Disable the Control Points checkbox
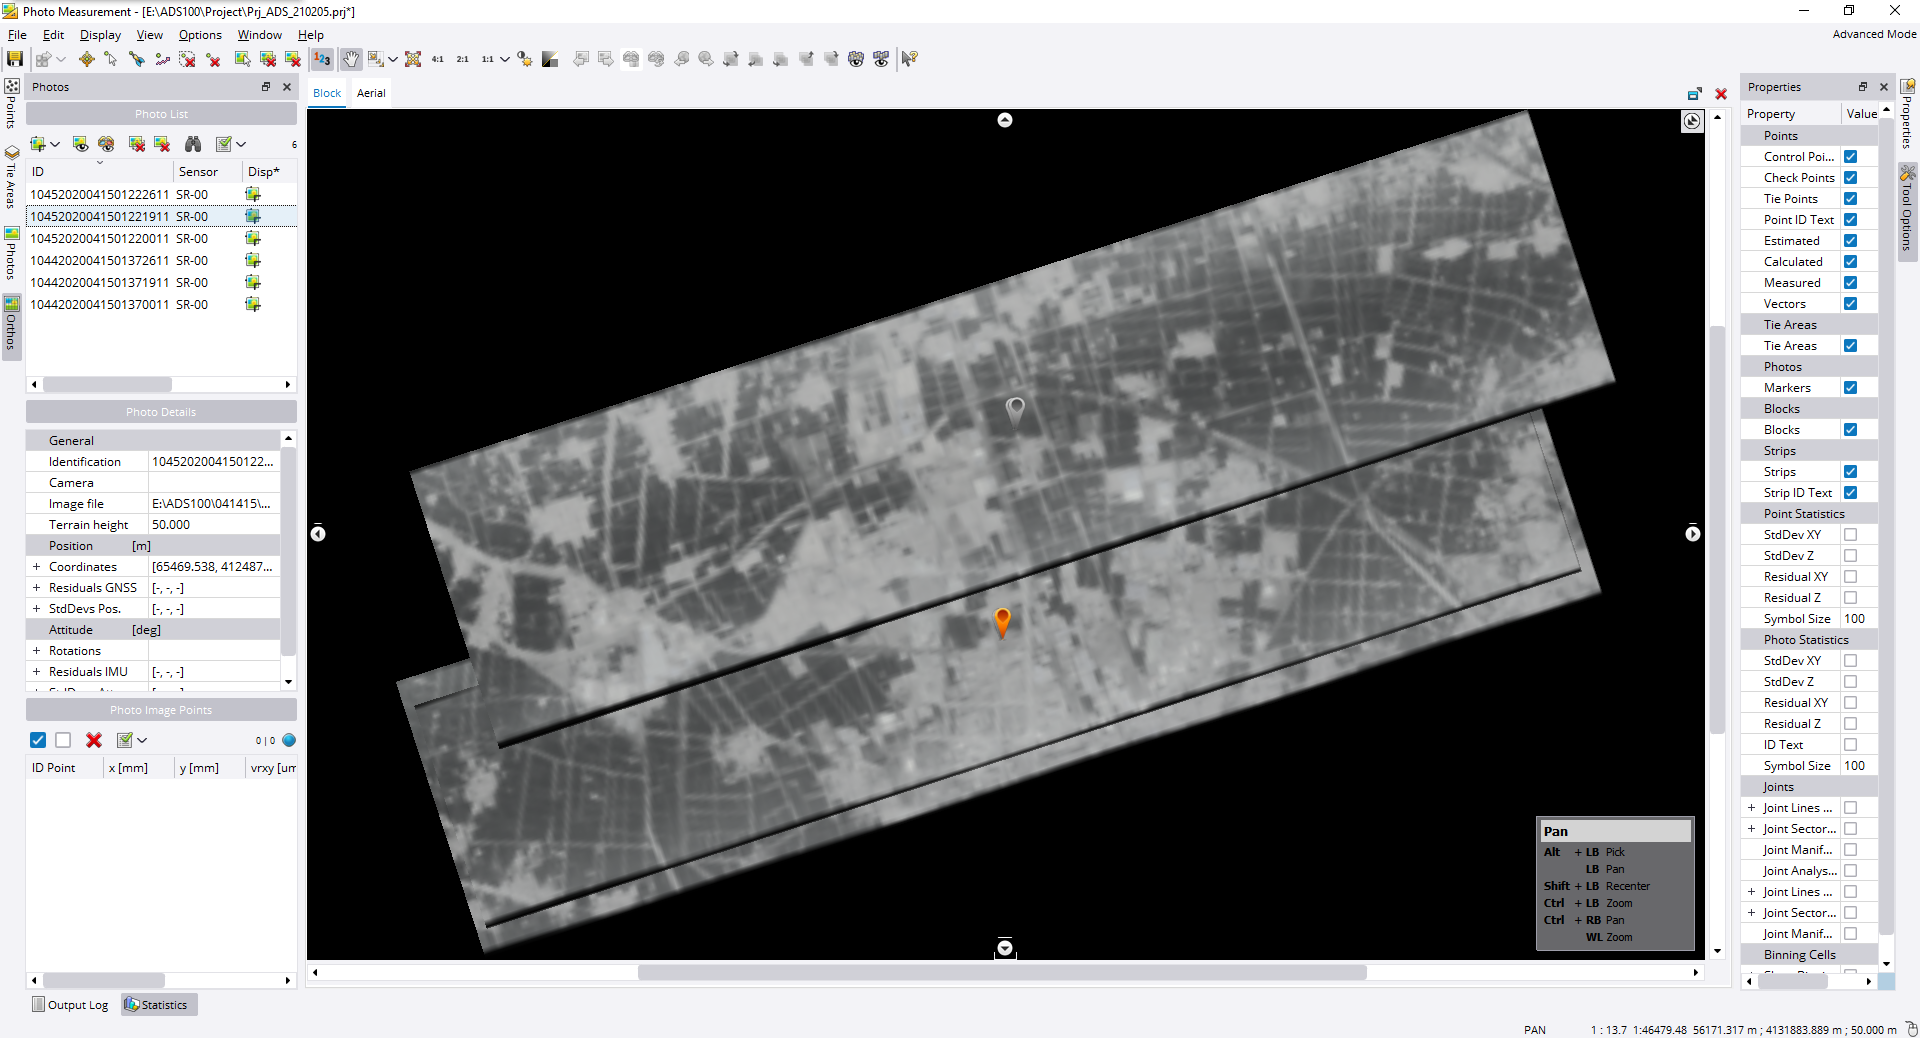This screenshot has width=1920, height=1038. click(1850, 157)
